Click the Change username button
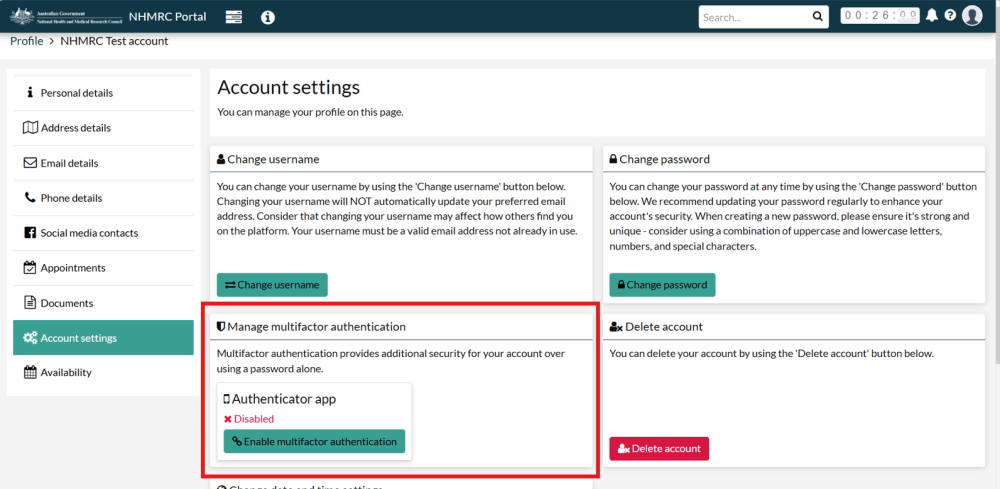 click(272, 285)
